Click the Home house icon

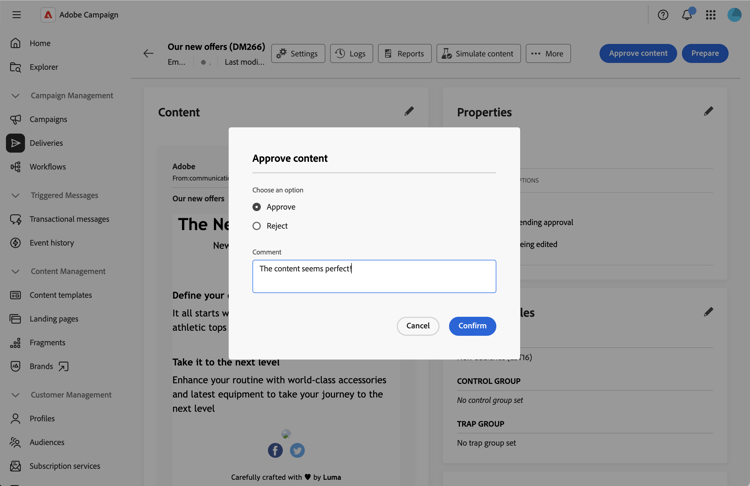15,43
